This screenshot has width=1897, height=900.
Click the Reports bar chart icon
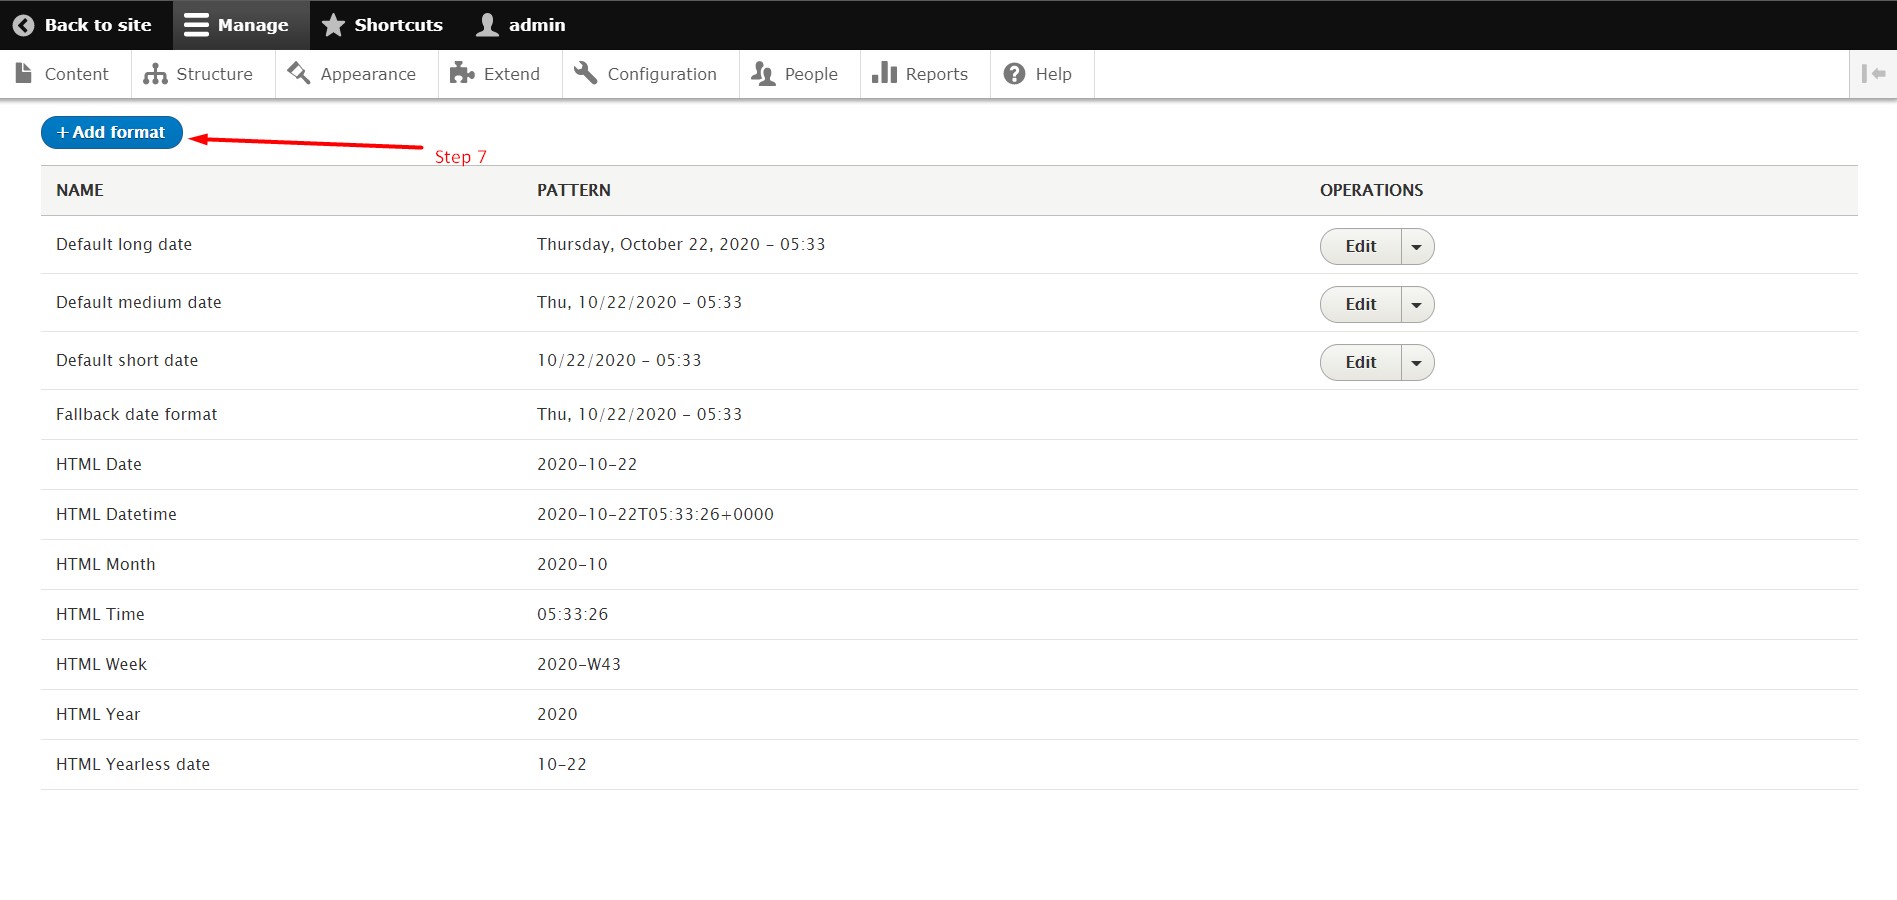(x=884, y=72)
